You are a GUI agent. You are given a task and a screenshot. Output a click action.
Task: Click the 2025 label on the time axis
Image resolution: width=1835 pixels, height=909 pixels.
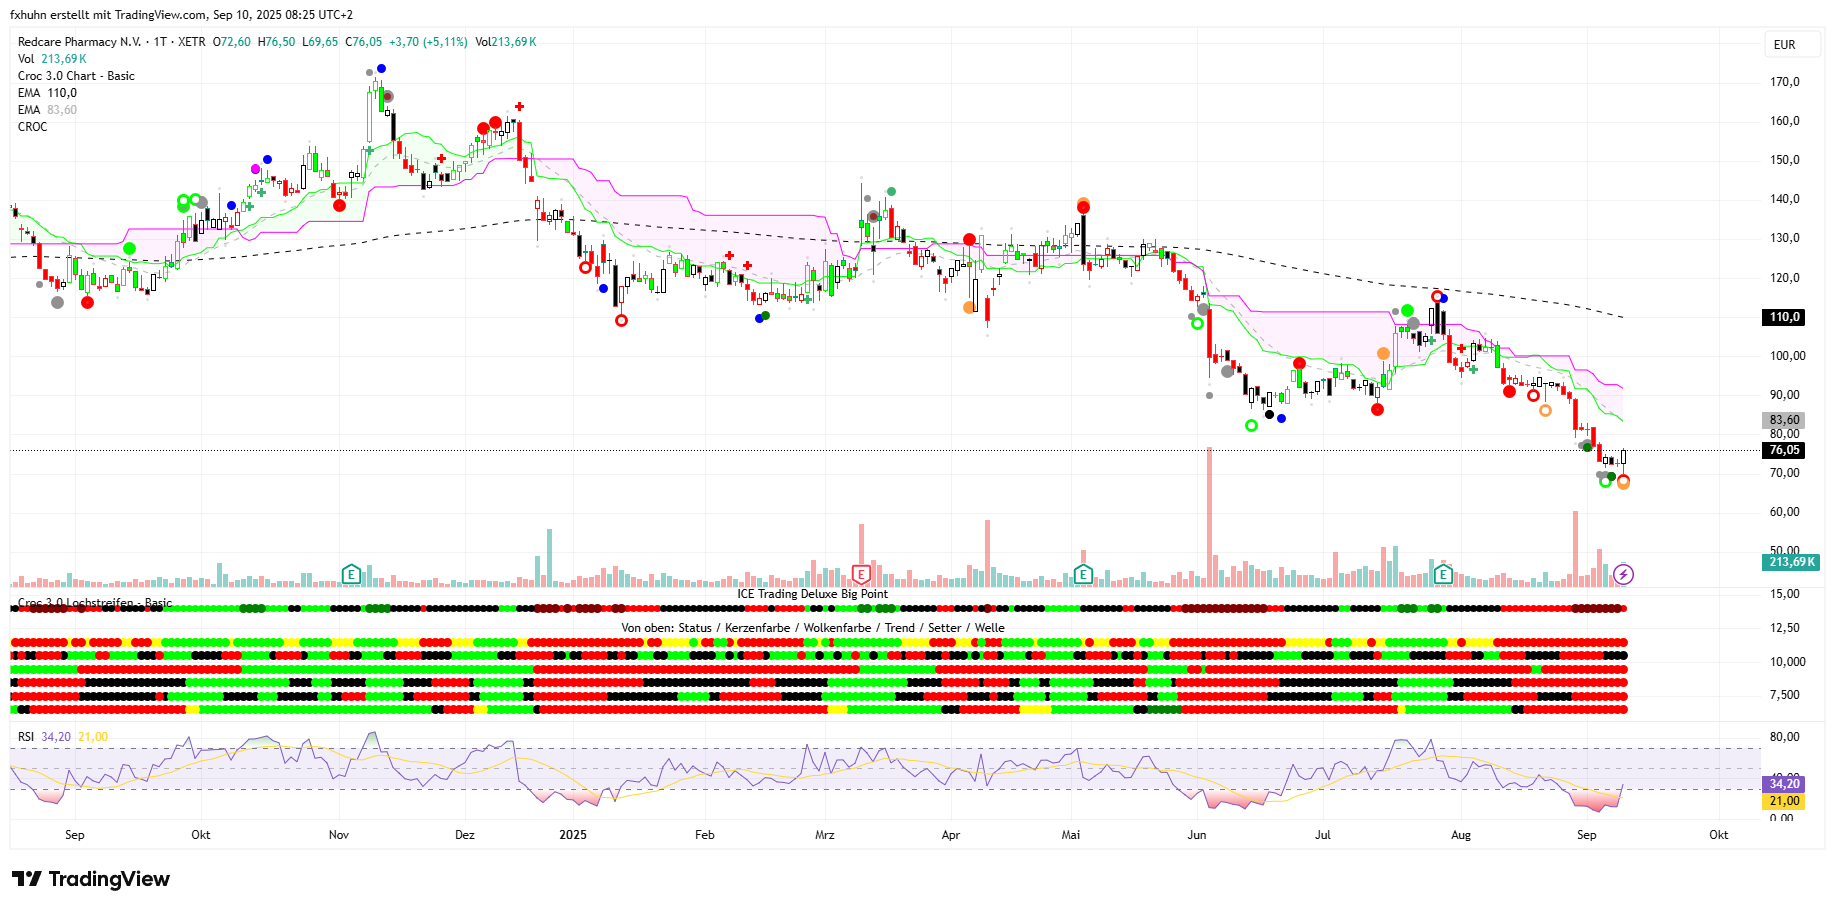(573, 835)
